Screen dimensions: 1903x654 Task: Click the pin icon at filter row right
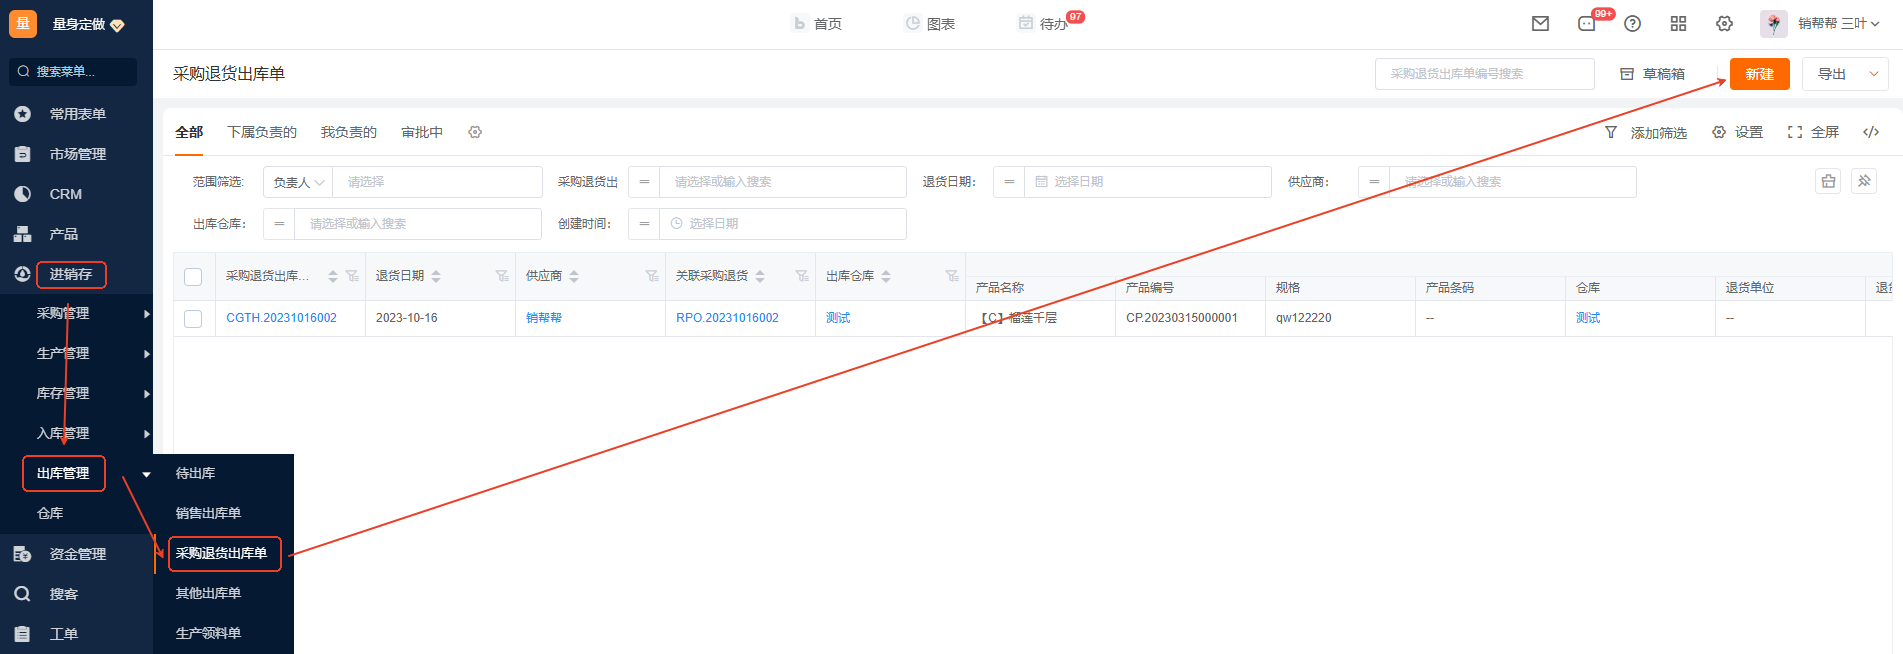coord(1864,181)
